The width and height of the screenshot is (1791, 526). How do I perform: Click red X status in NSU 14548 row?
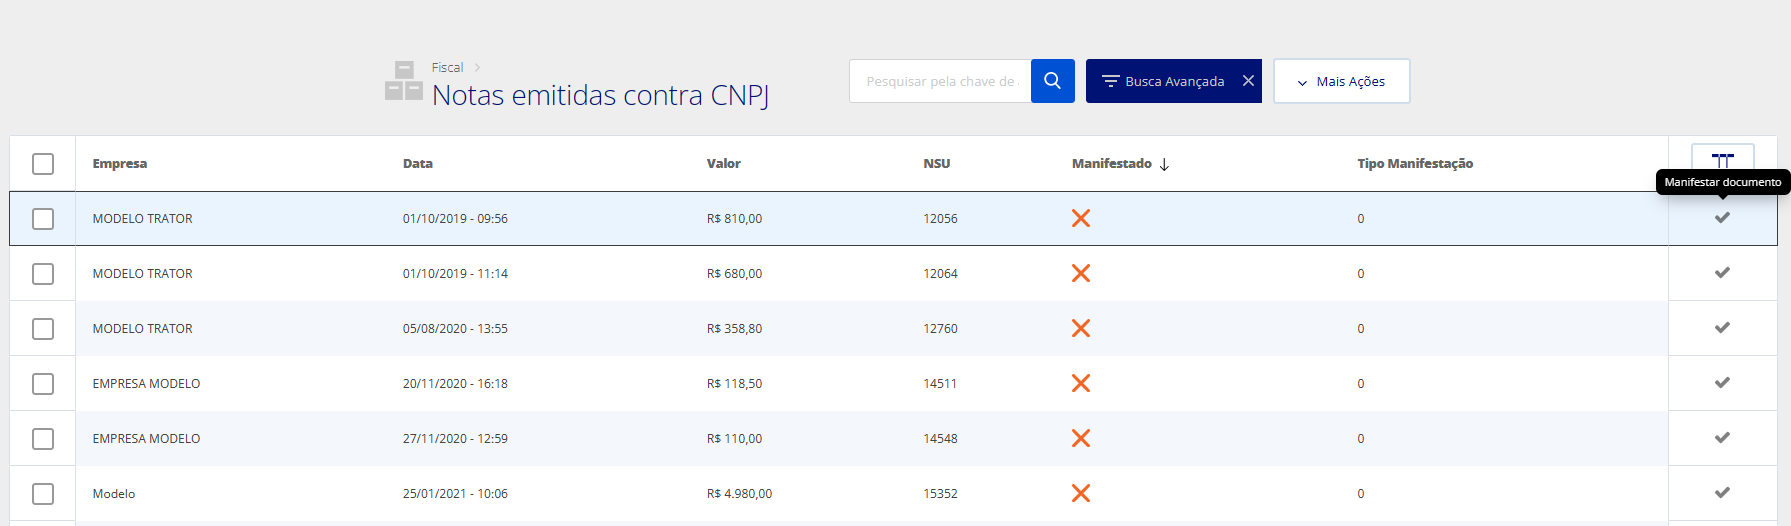1081,438
